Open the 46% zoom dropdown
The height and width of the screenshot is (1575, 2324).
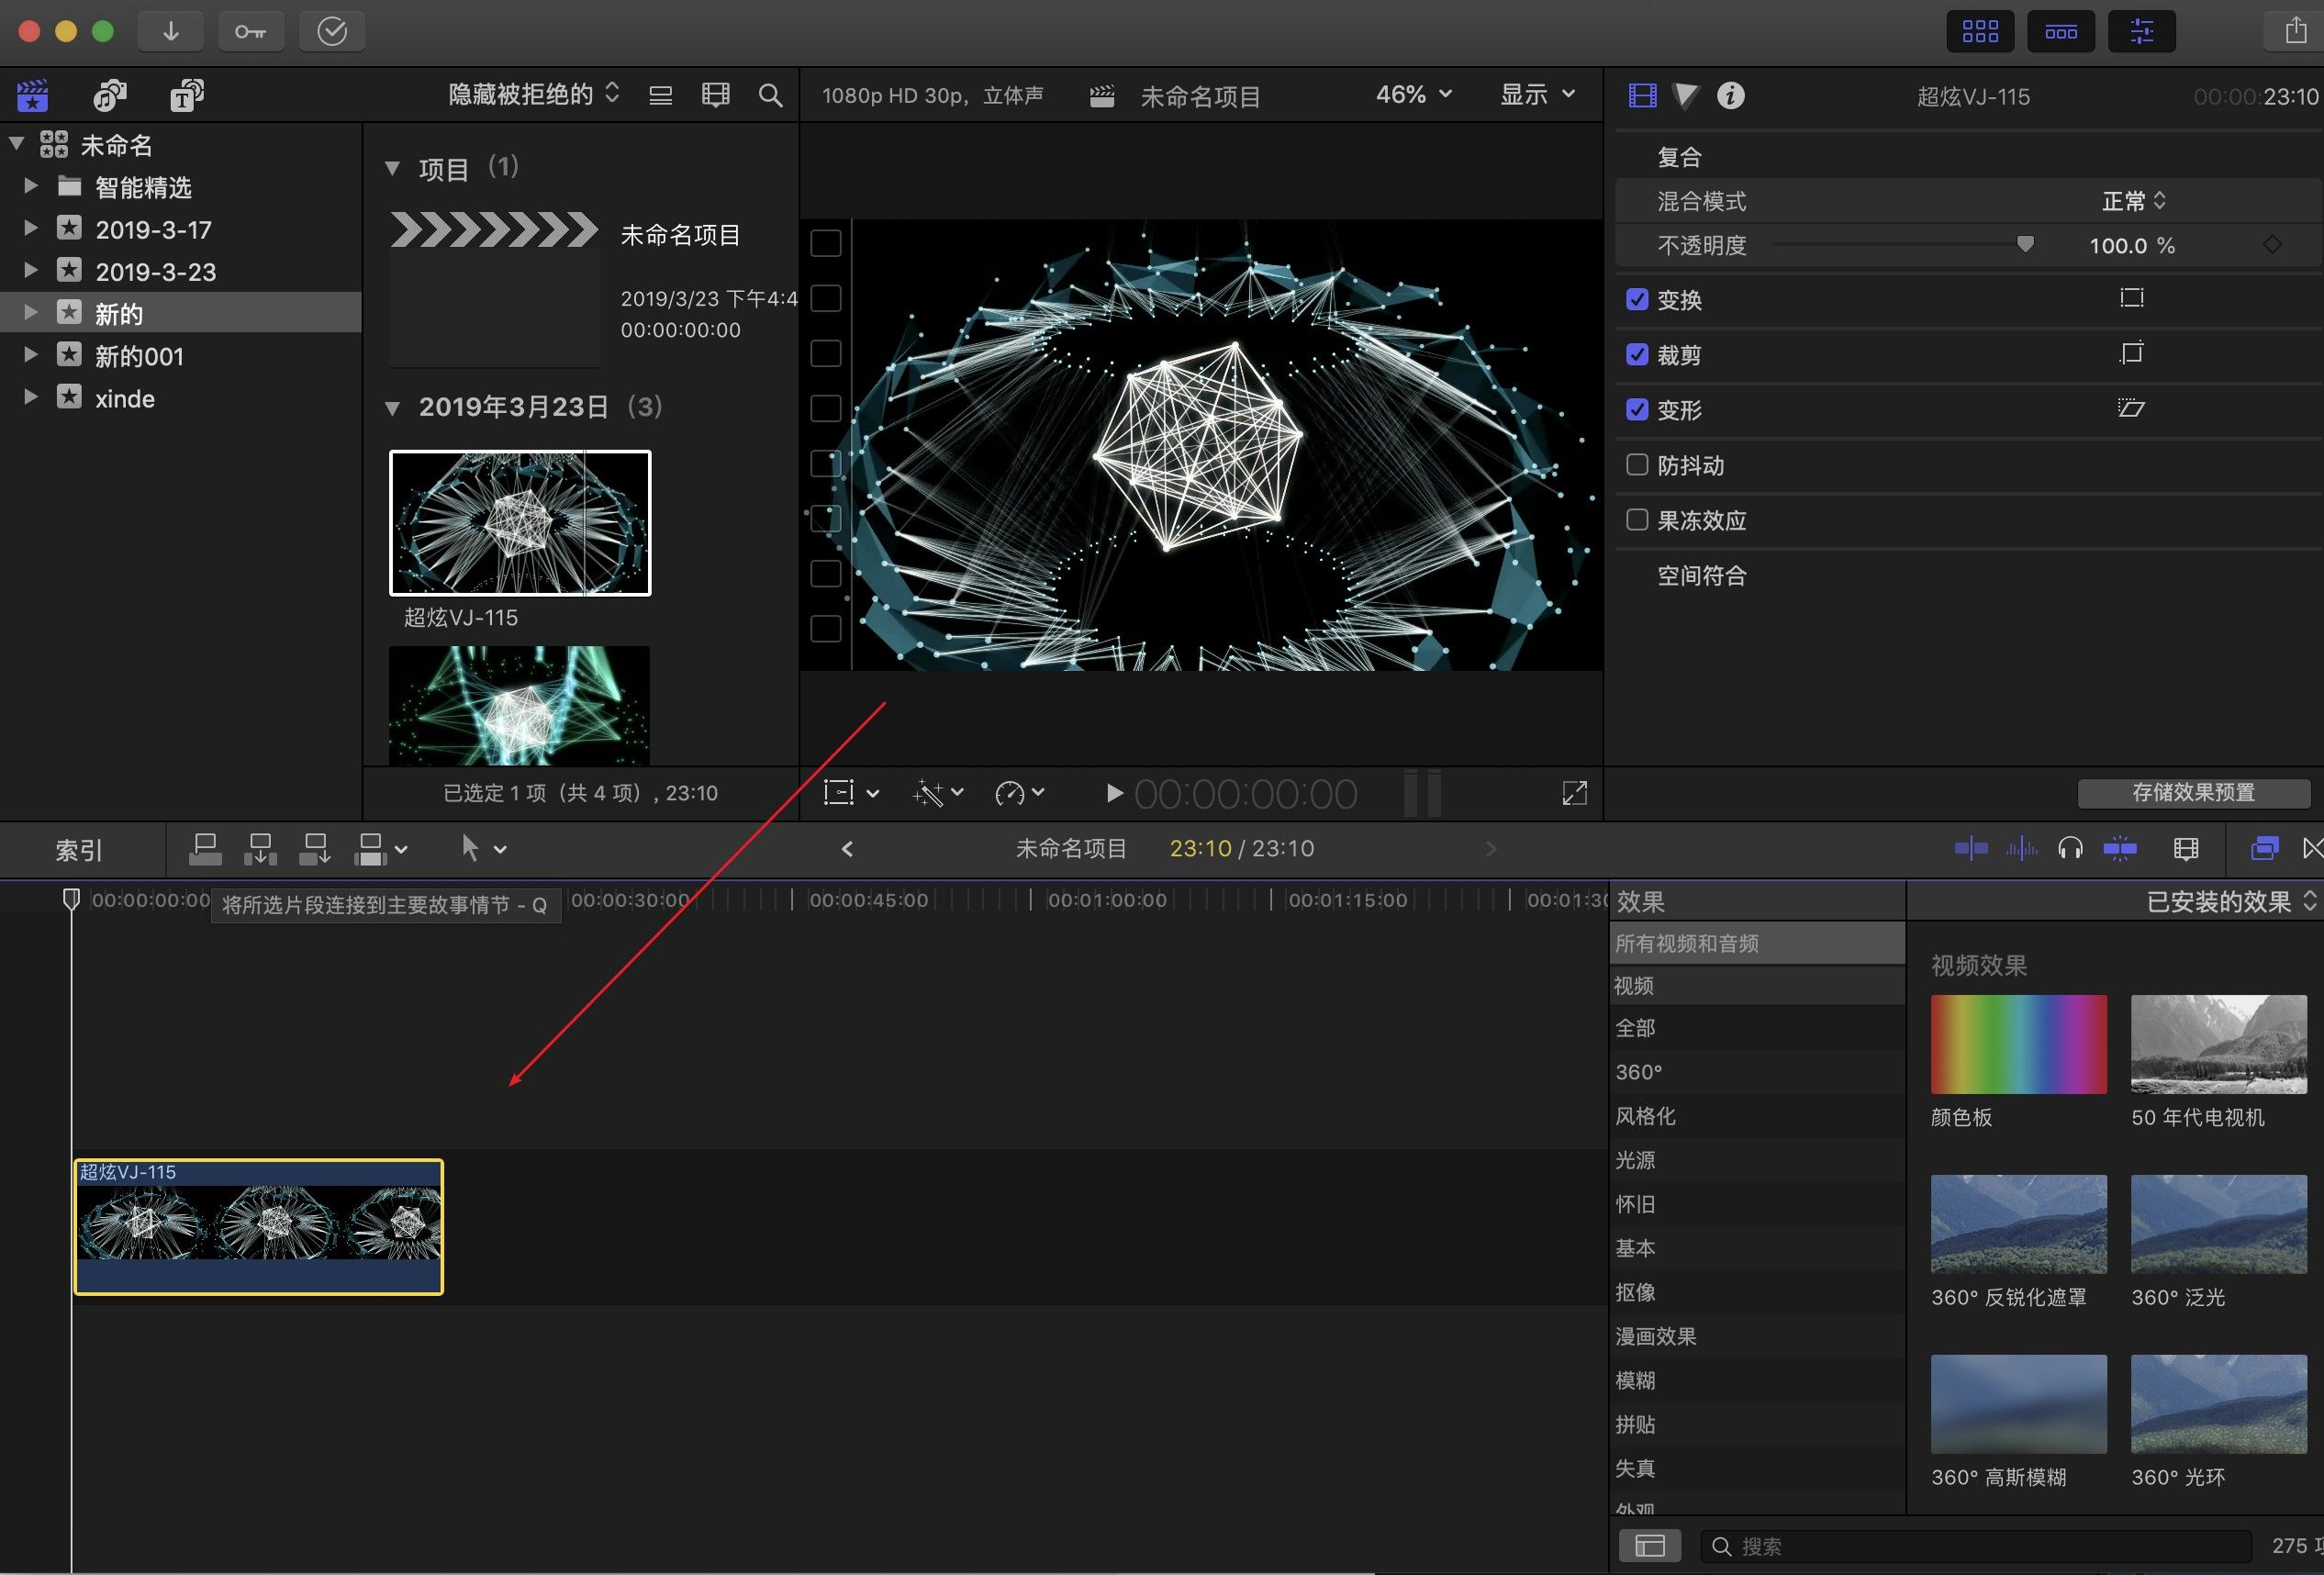(1413, 94)
